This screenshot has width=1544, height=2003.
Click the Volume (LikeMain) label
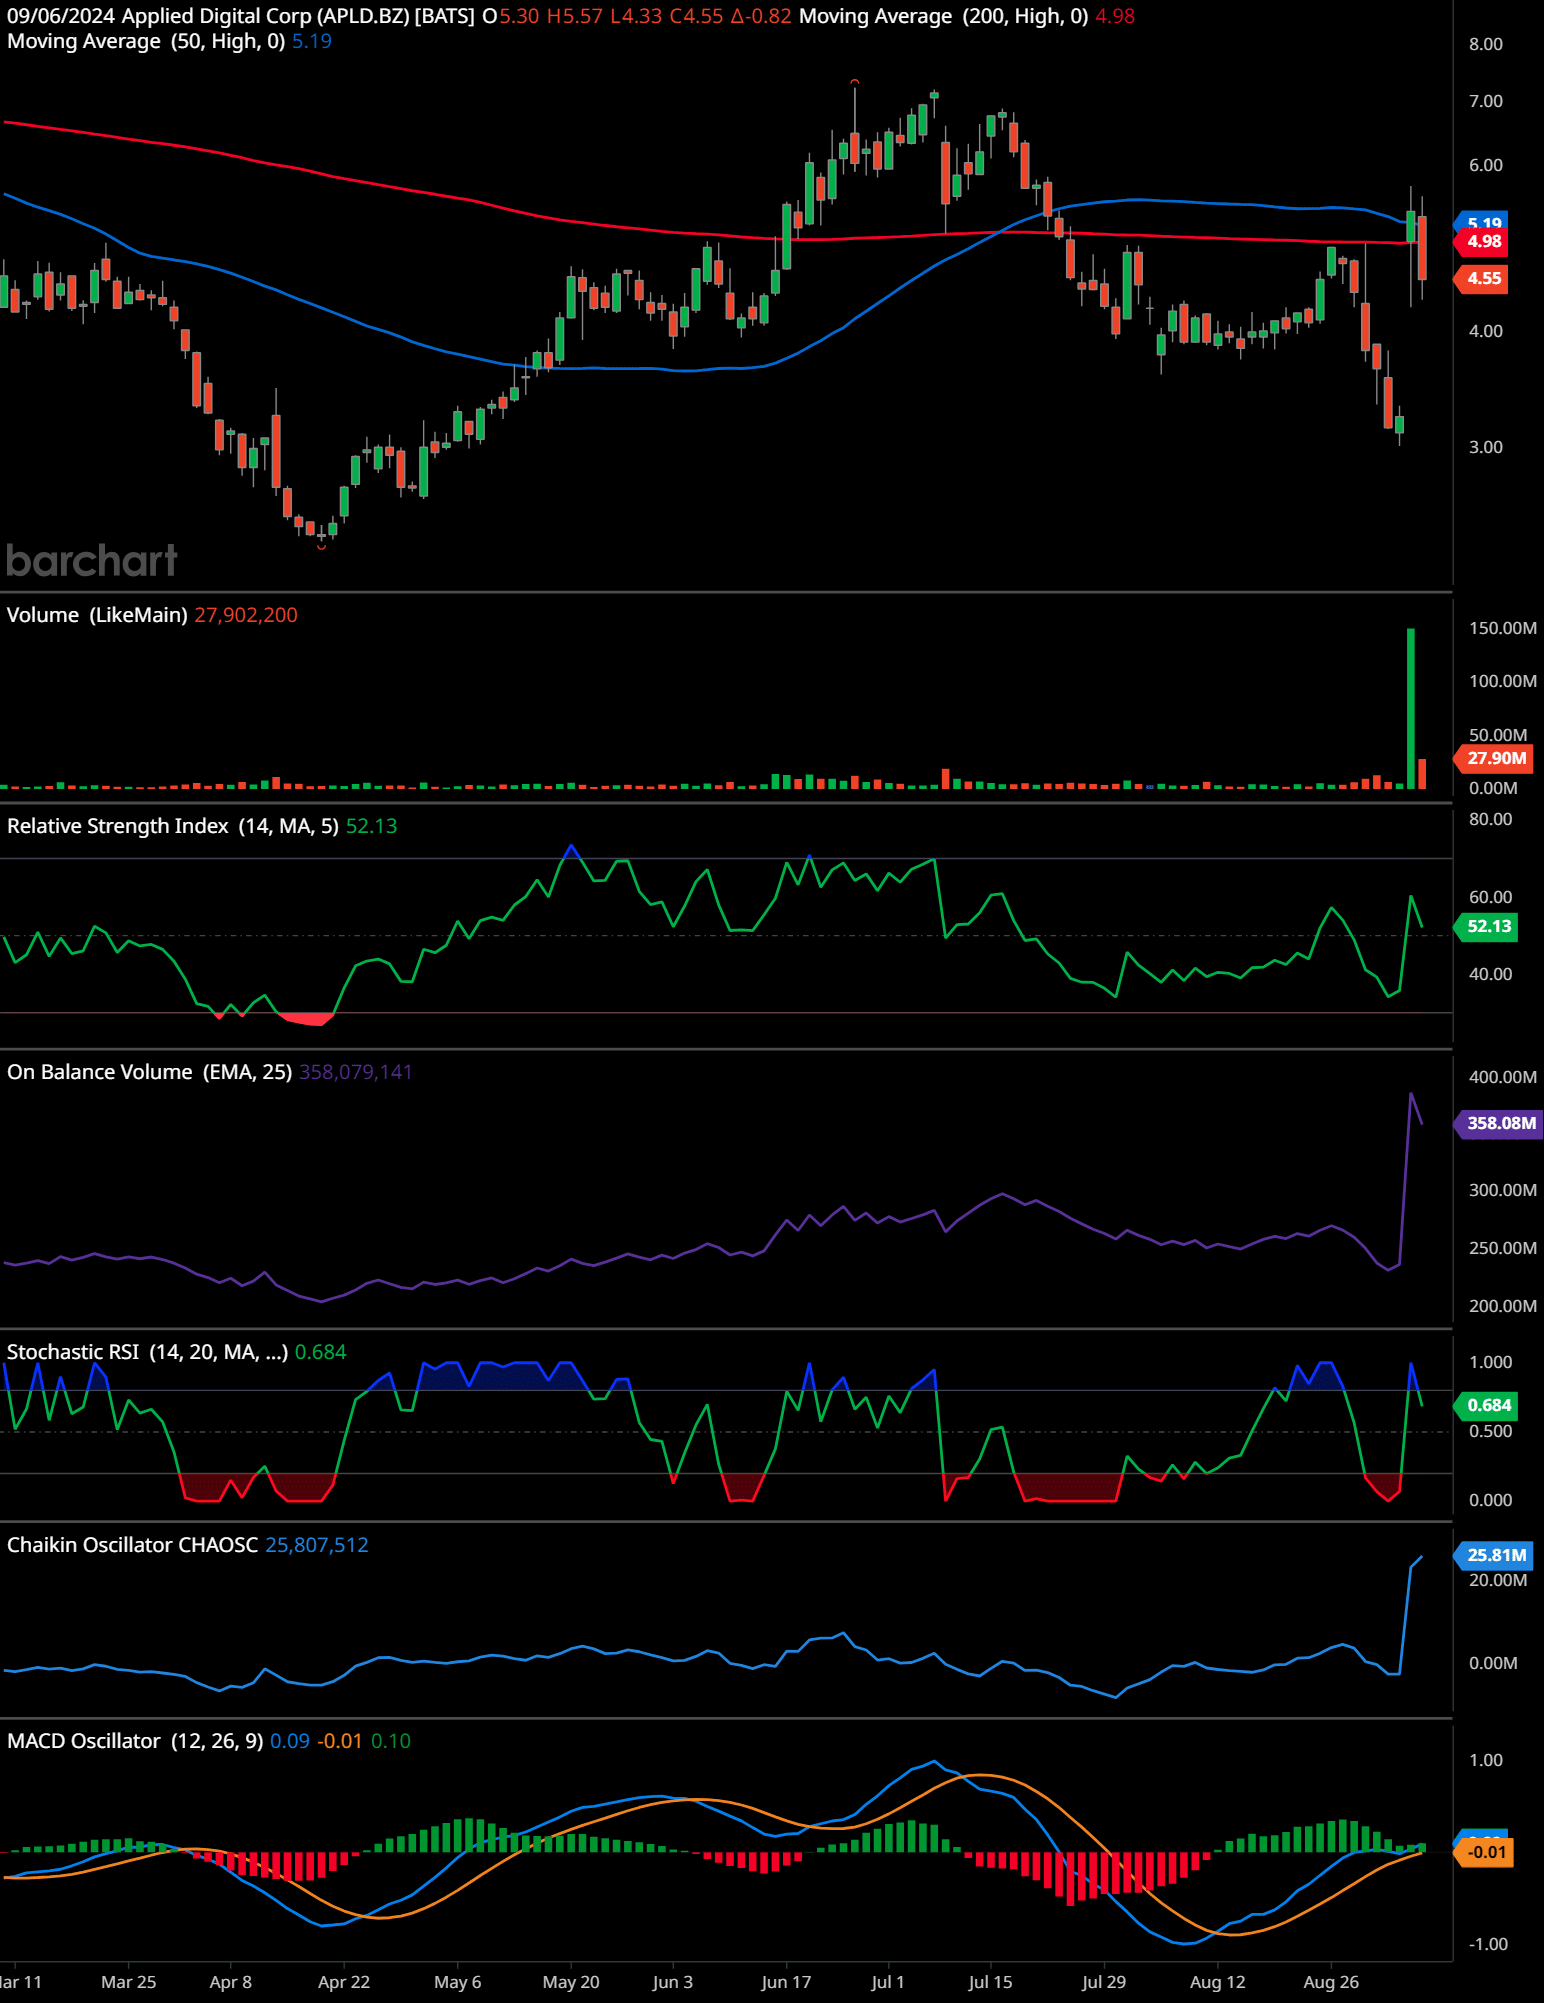click(97, 615)
